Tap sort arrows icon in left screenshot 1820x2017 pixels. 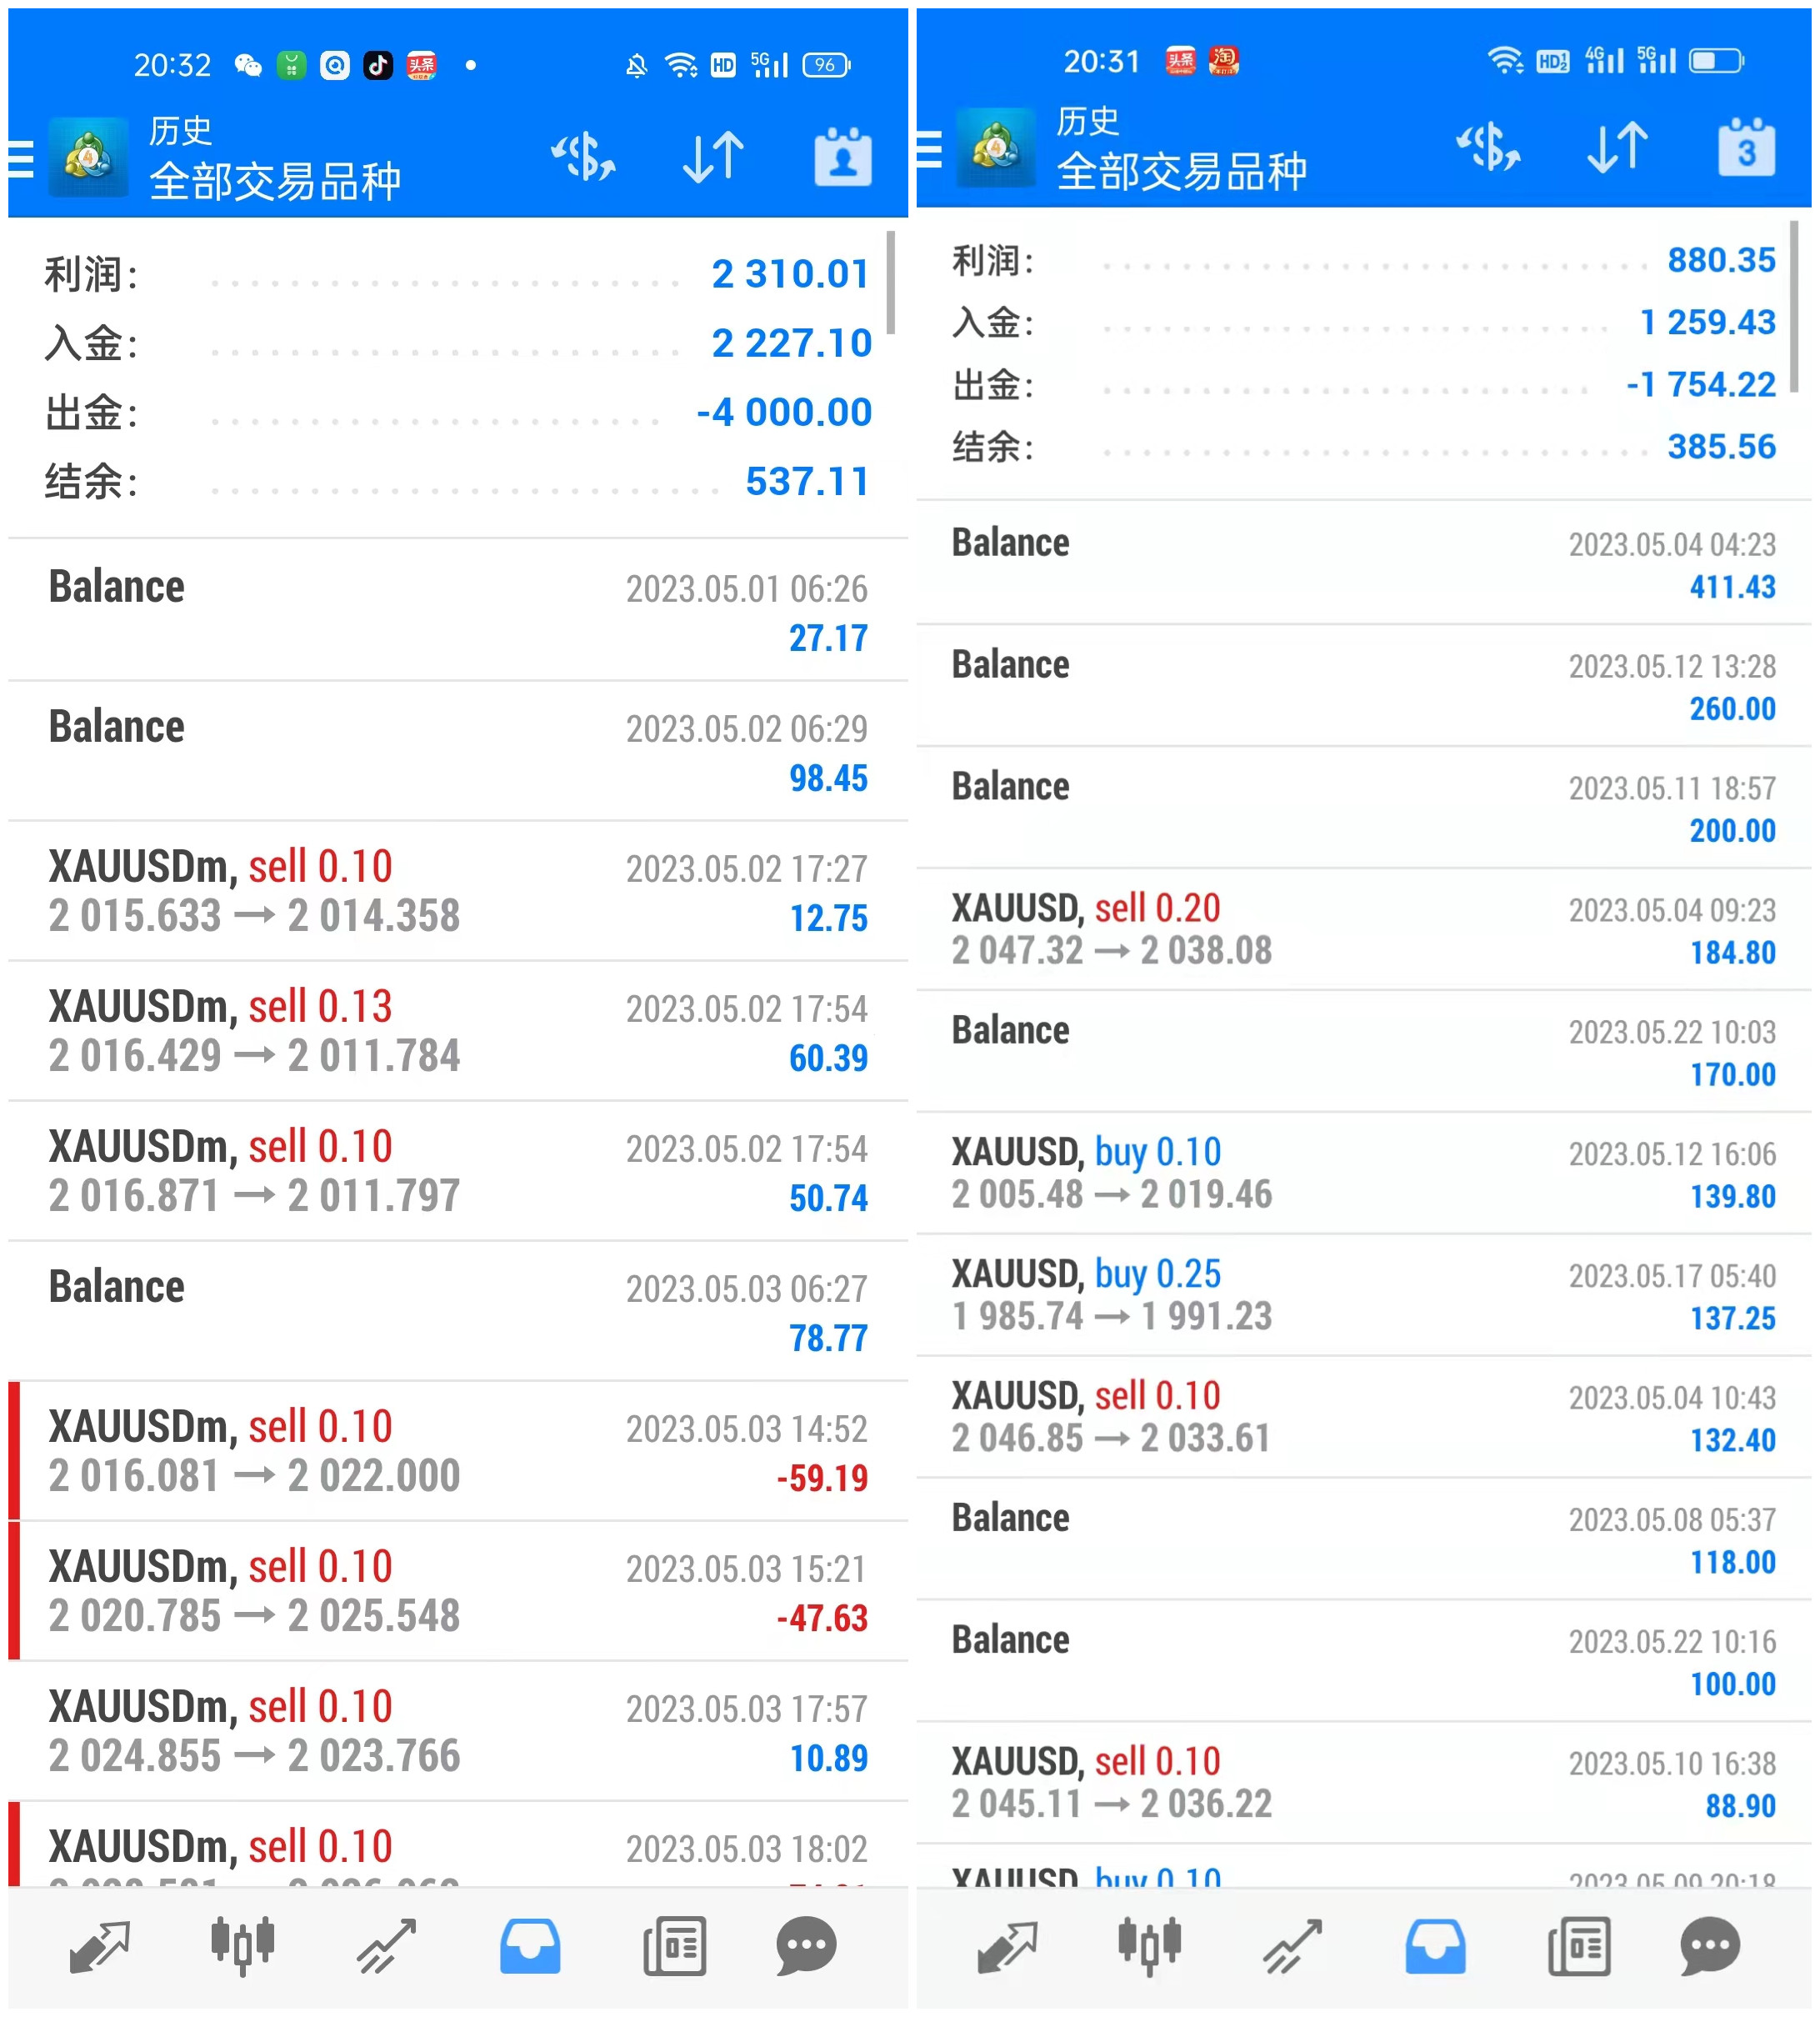pyautogui.click(x=713, y=157)
